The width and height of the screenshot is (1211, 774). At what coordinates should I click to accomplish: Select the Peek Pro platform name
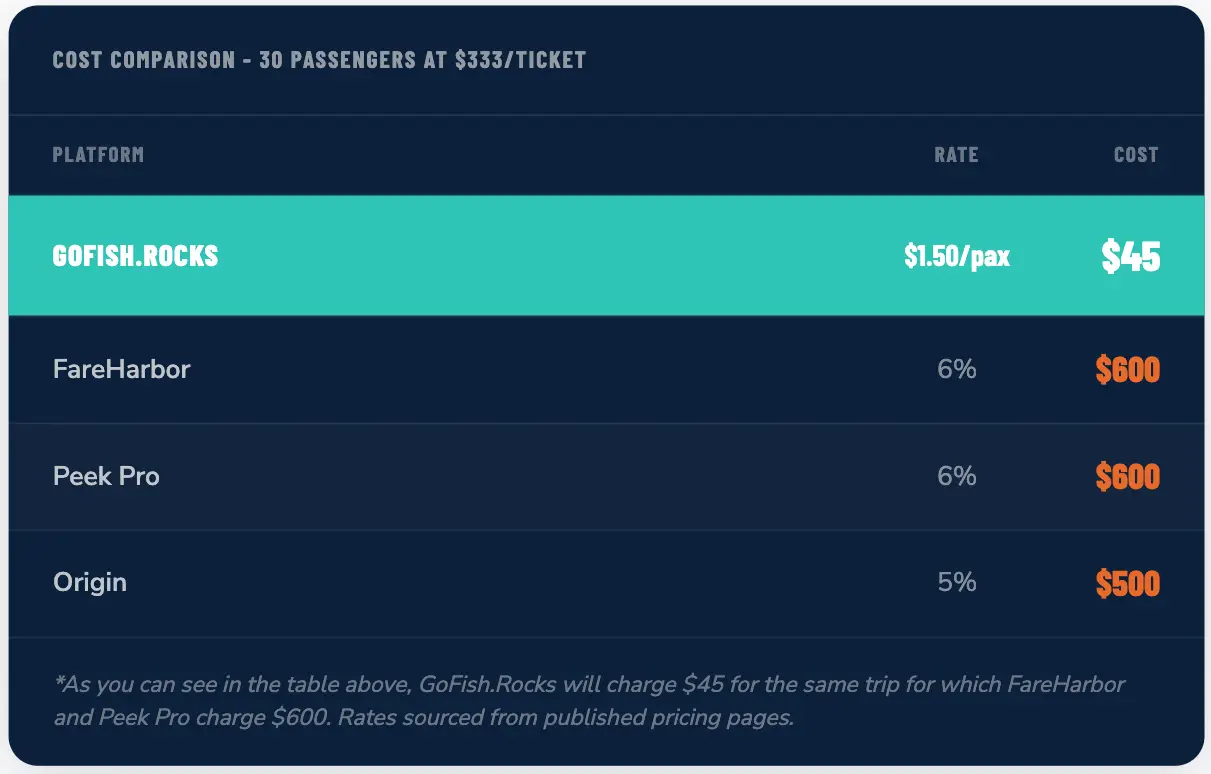[x=106, y=476]
